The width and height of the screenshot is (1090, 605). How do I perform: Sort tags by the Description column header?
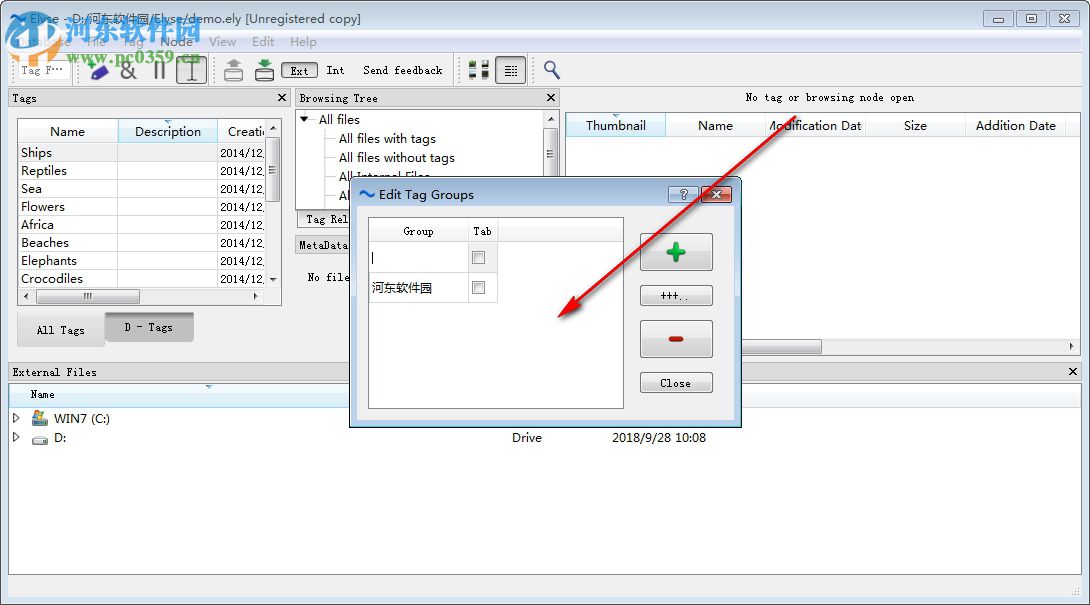point(168,131)
